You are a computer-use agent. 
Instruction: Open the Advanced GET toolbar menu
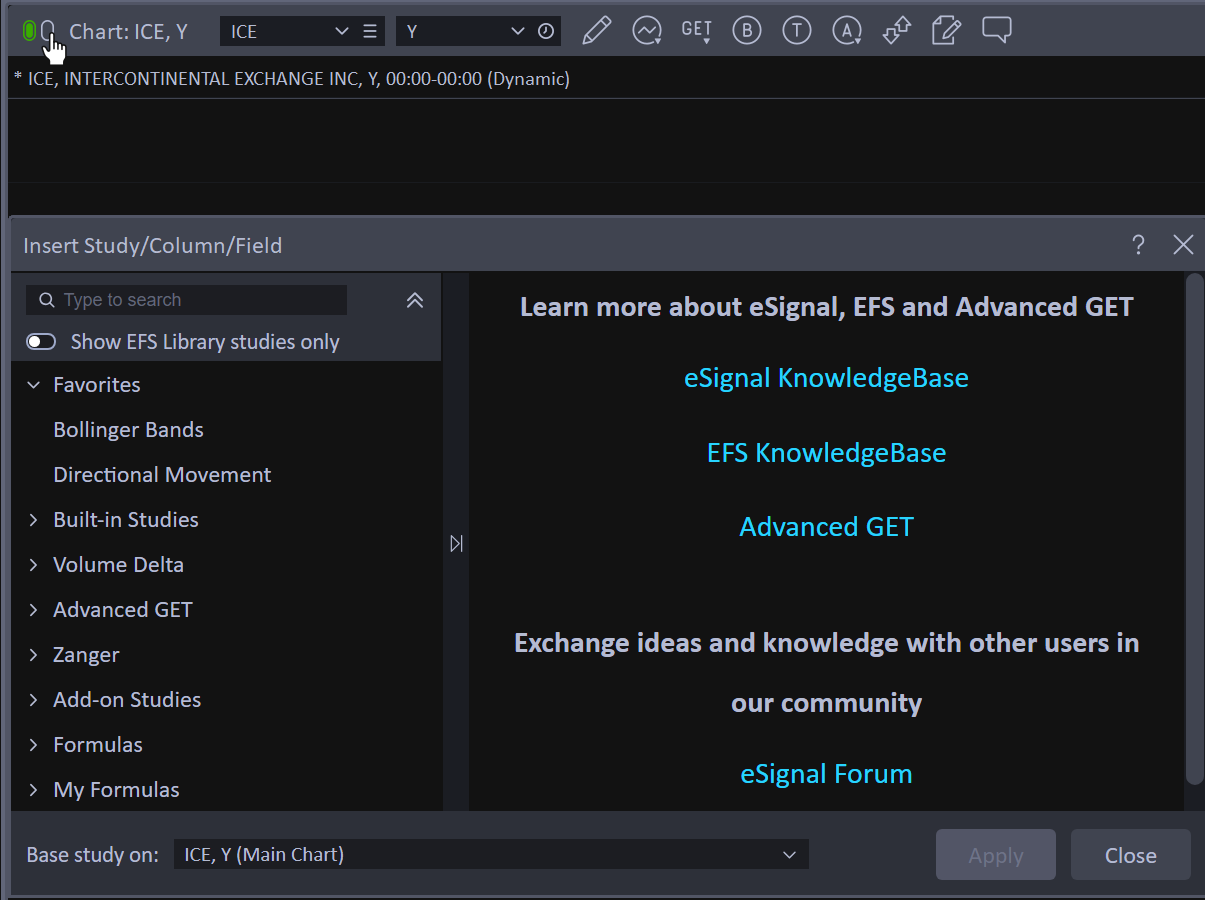coord(696,31)
